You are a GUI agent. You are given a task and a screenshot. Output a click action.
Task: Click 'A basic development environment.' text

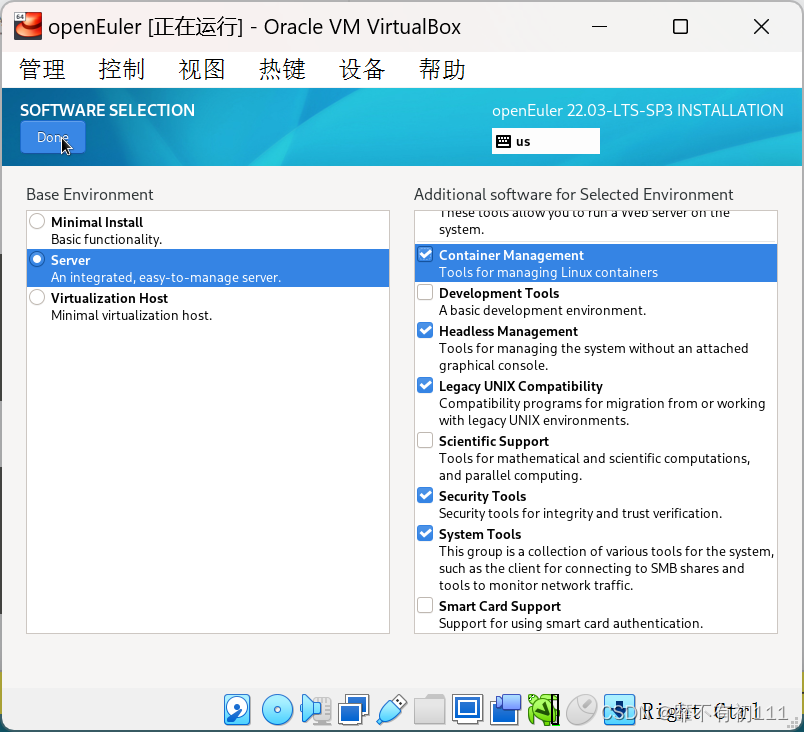click(x=542, y=310)
